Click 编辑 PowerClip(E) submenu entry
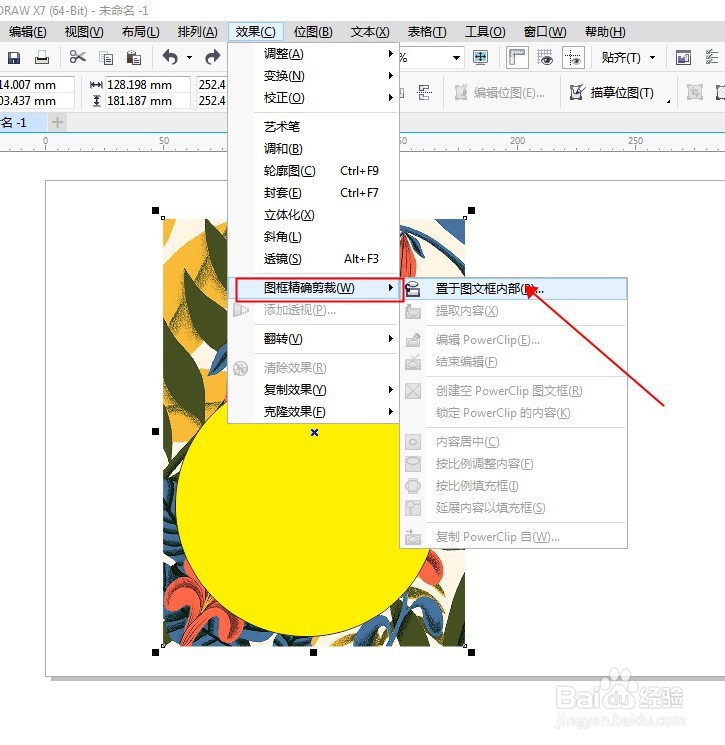725x745 pixels. click(x=514, y=340)
